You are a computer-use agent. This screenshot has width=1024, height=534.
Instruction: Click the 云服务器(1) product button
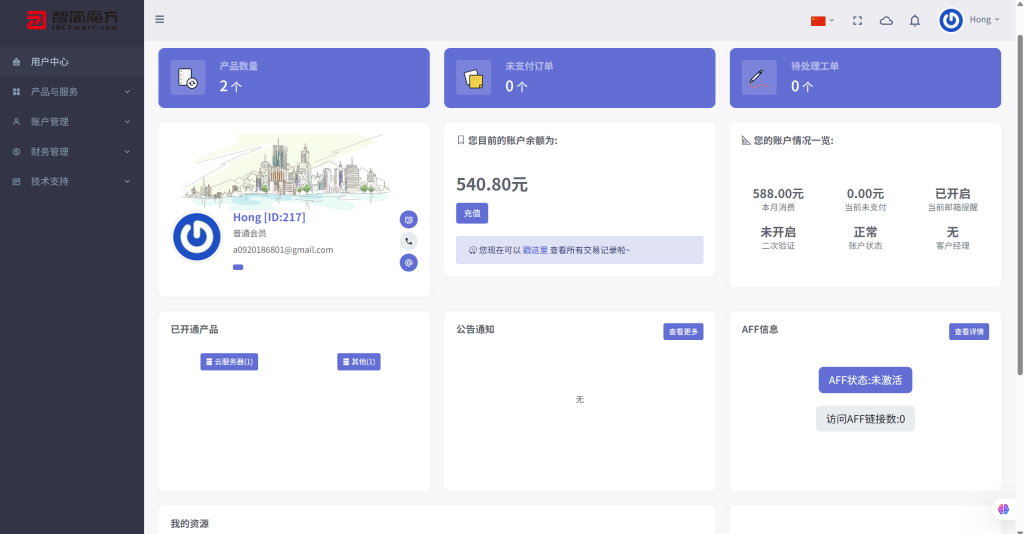tap(229, 362)
